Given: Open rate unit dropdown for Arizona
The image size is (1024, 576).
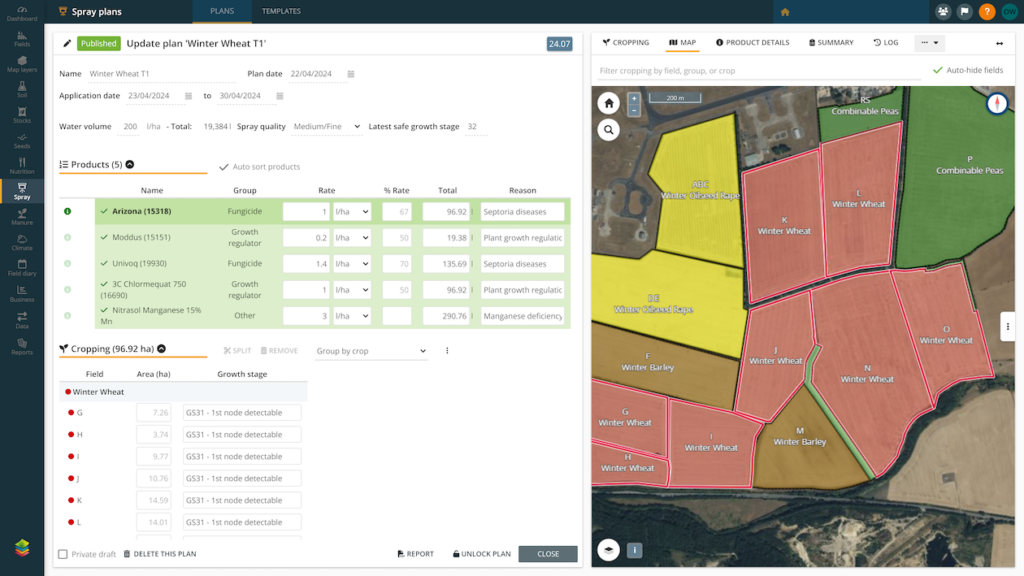Looking at the screenshot, I should [x=351, y=212].
